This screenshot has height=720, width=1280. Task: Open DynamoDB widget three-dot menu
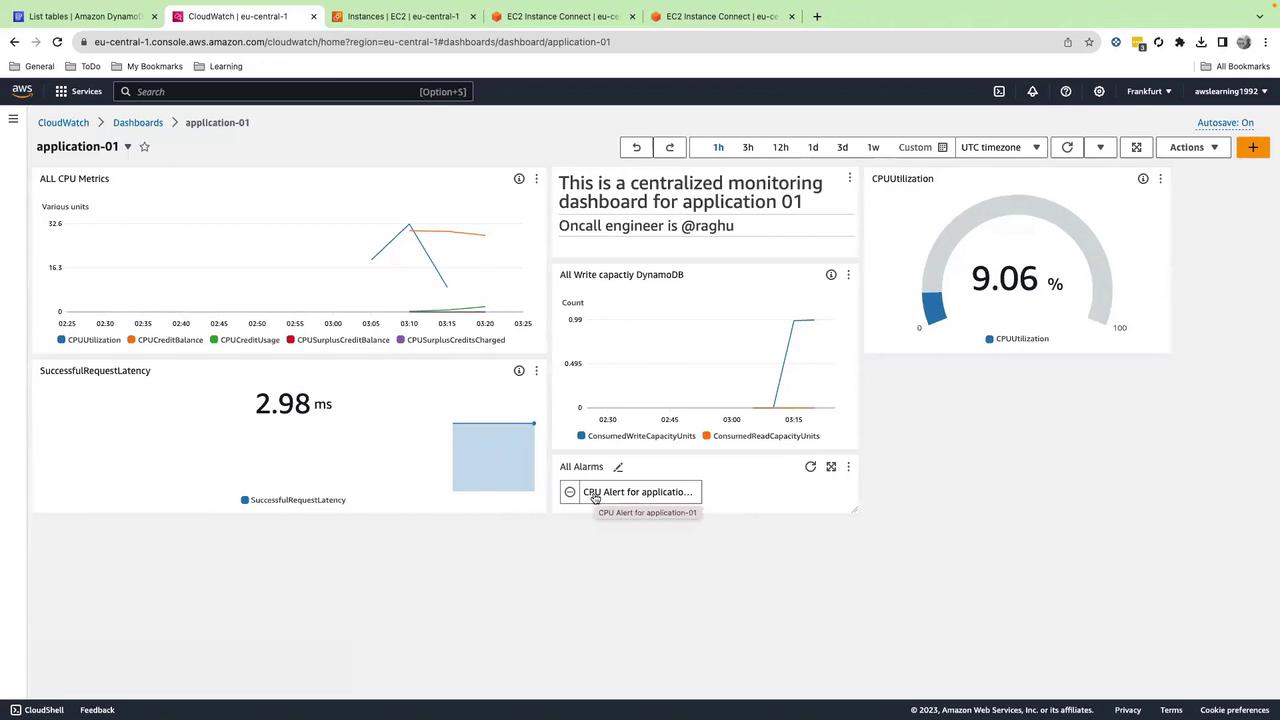tap(848, 274)
